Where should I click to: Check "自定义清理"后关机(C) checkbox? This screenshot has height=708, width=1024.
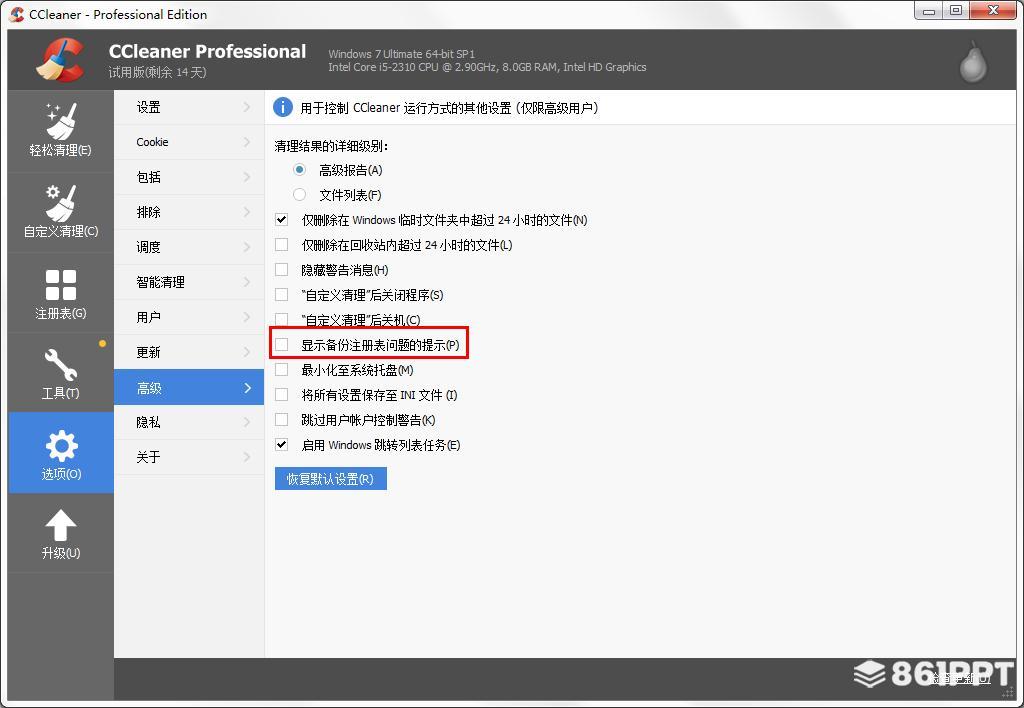(x=281, y=319)
